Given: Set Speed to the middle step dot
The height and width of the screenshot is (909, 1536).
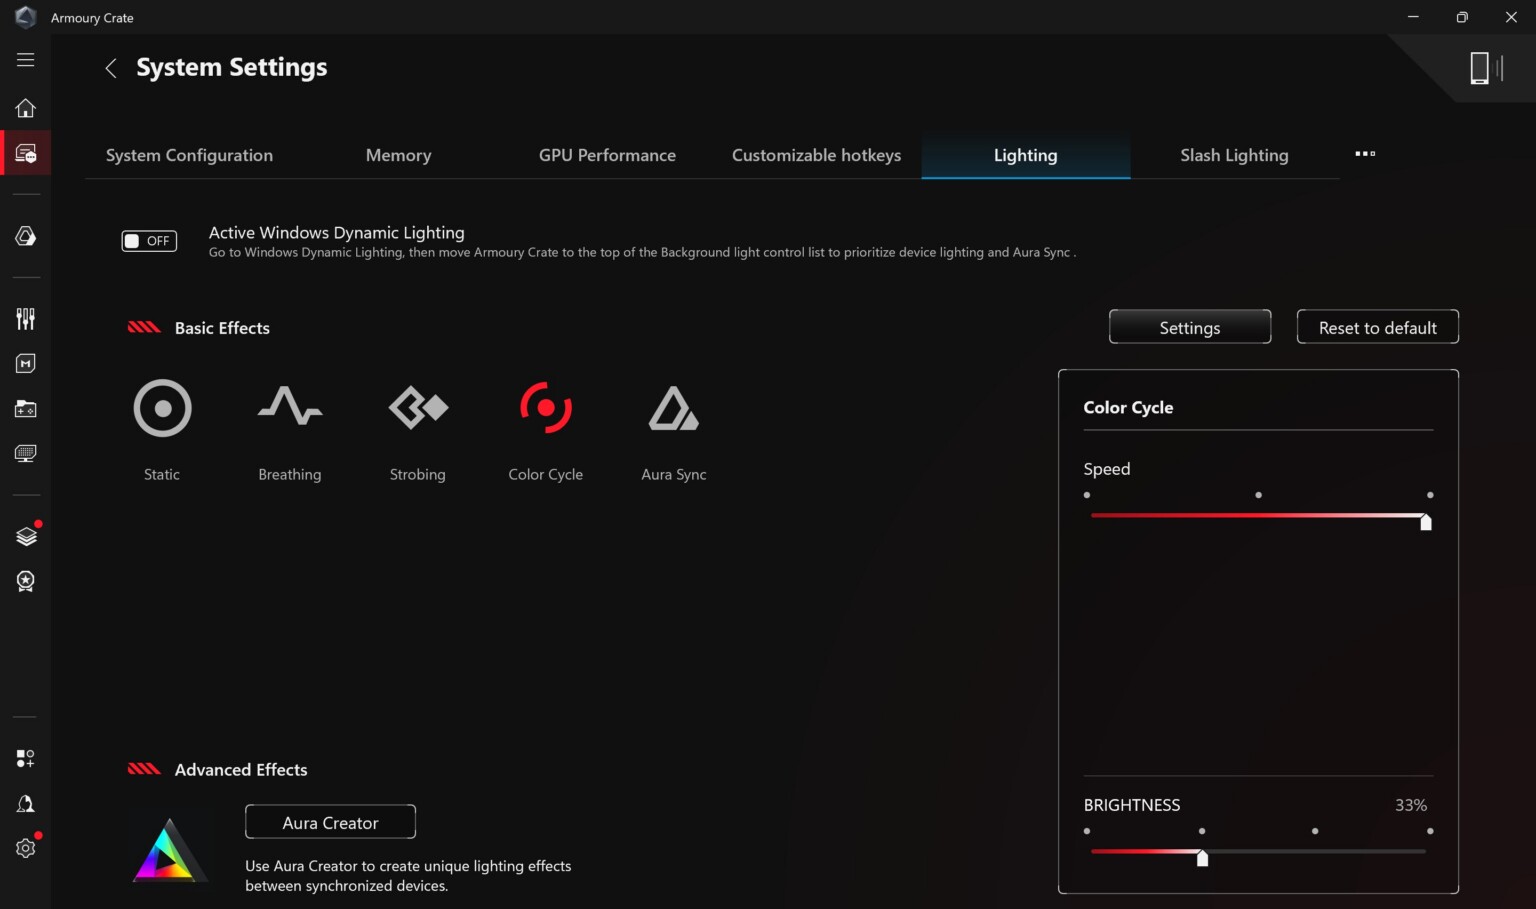Looking at the screenshot, I should coord(1258,495).
